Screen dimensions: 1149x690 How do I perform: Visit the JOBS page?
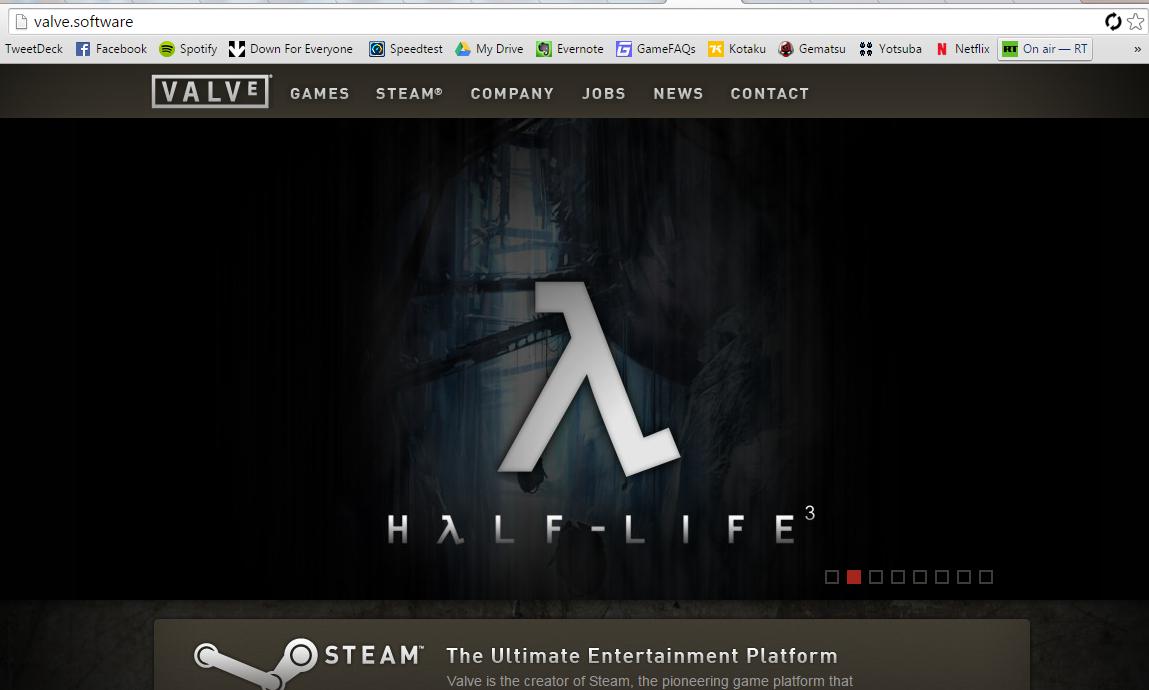coord(604,93)
